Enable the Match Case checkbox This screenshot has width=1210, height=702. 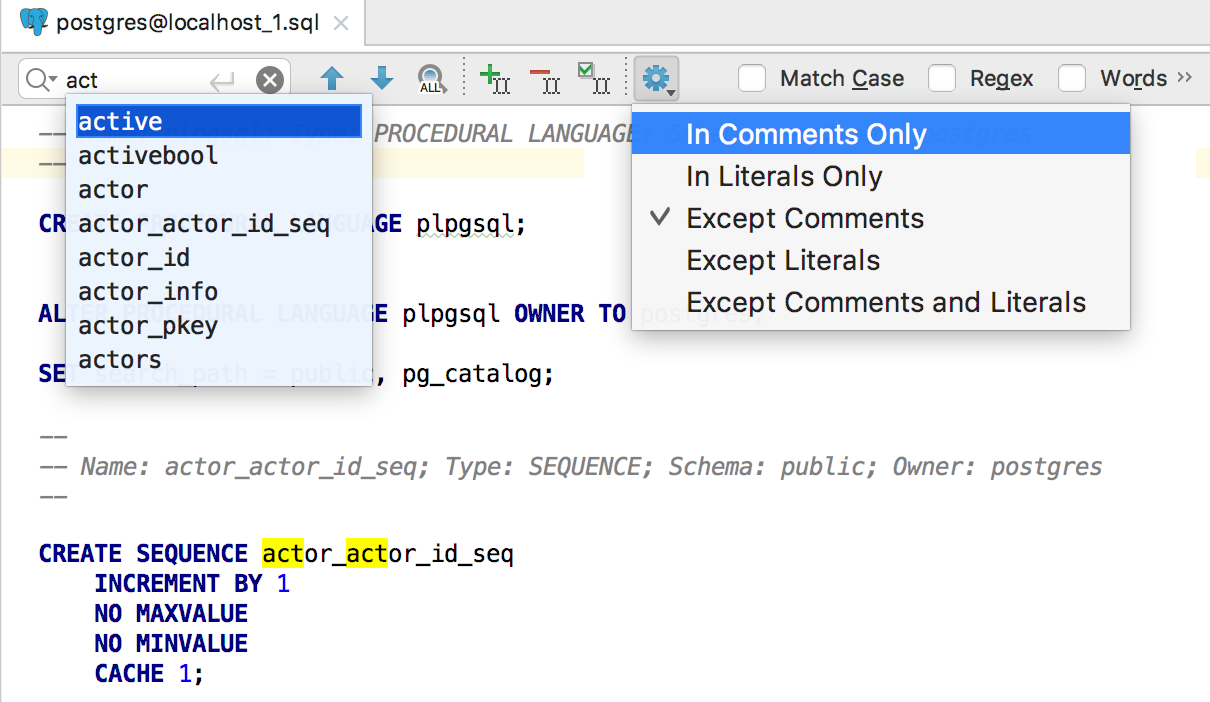752,78
